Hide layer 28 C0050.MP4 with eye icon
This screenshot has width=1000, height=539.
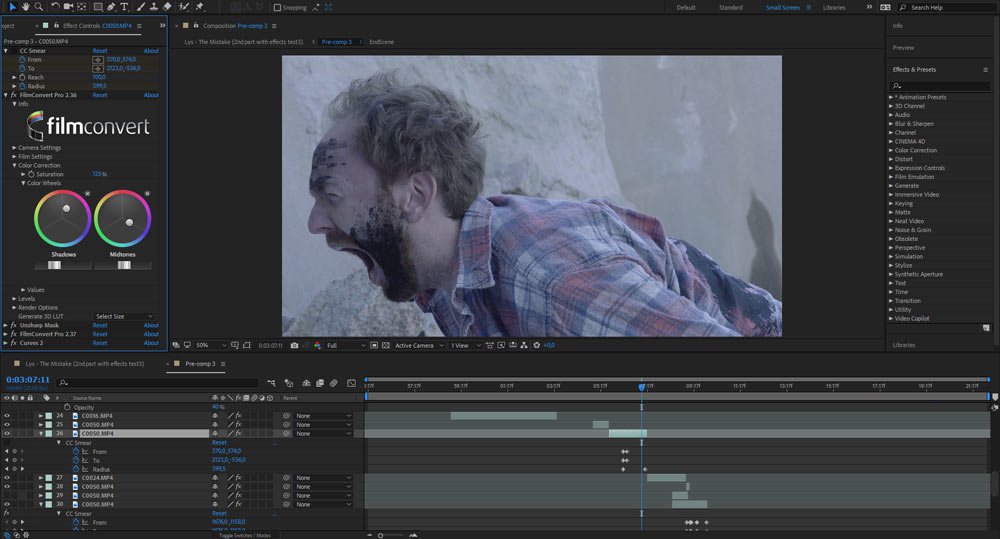[x=7, y=486]
